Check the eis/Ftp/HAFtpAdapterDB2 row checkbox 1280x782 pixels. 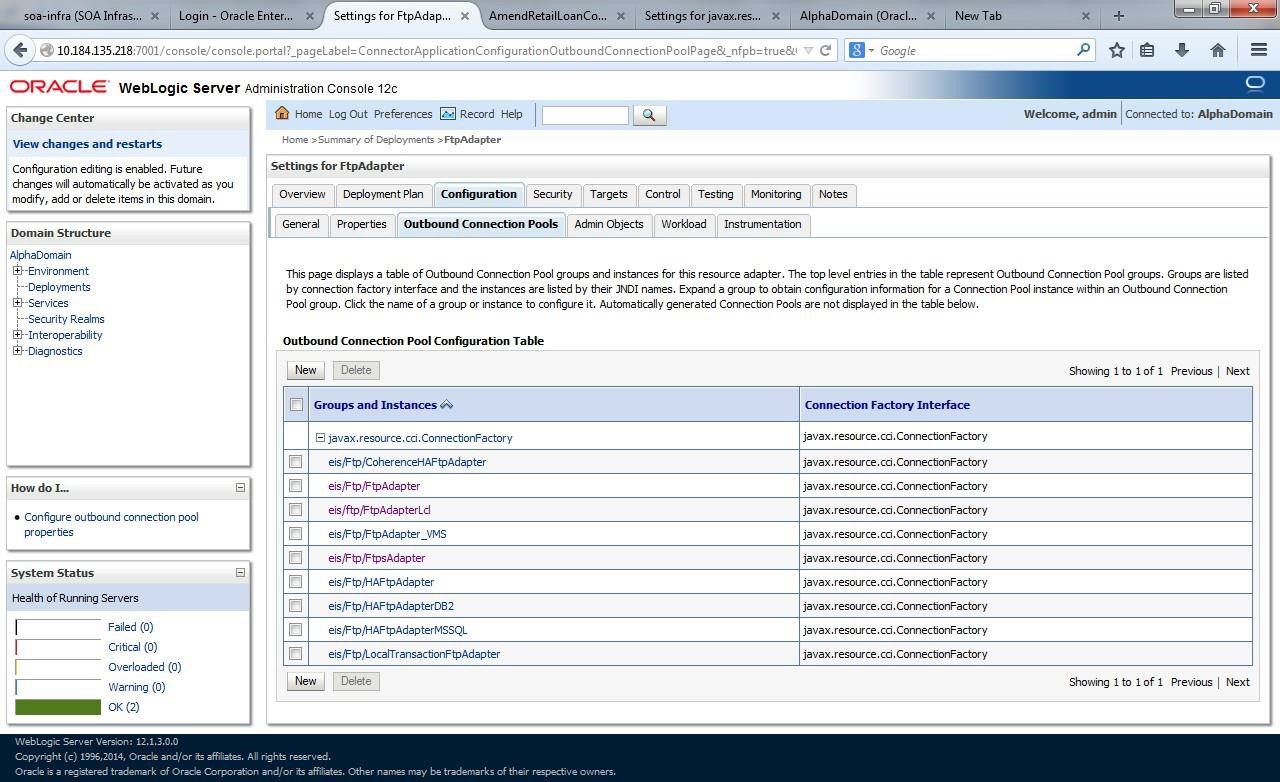[x=296, y=606]
